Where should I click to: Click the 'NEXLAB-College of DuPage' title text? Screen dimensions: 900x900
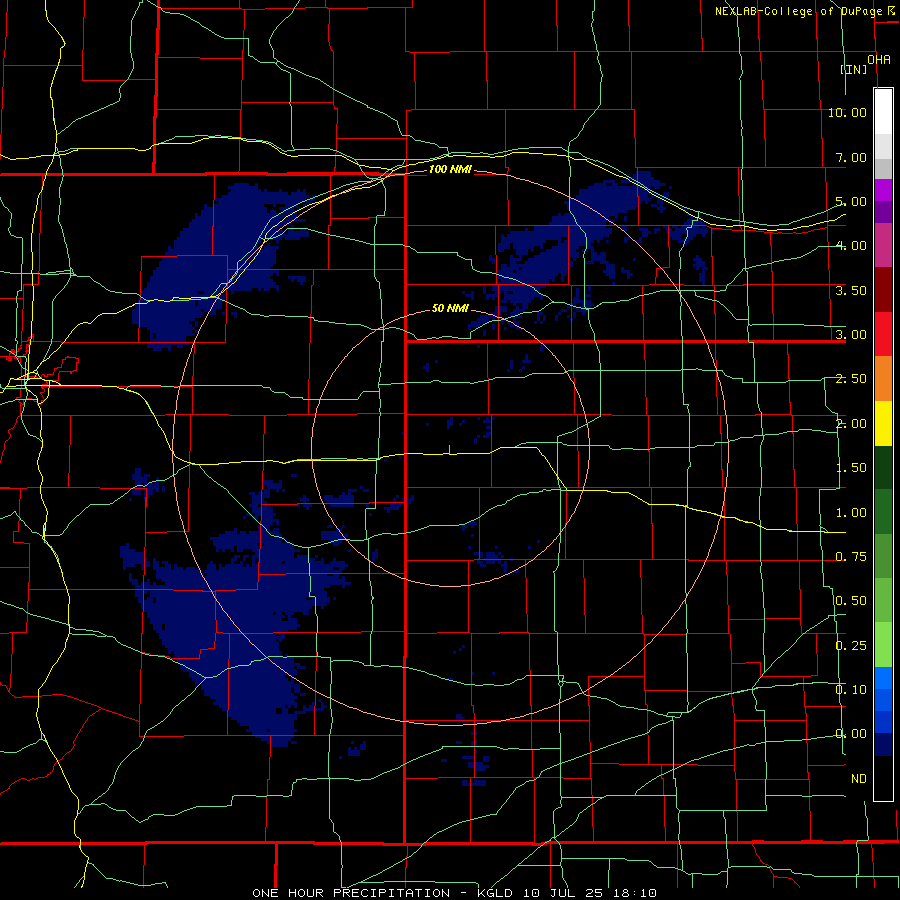click(x=800, y=11)
